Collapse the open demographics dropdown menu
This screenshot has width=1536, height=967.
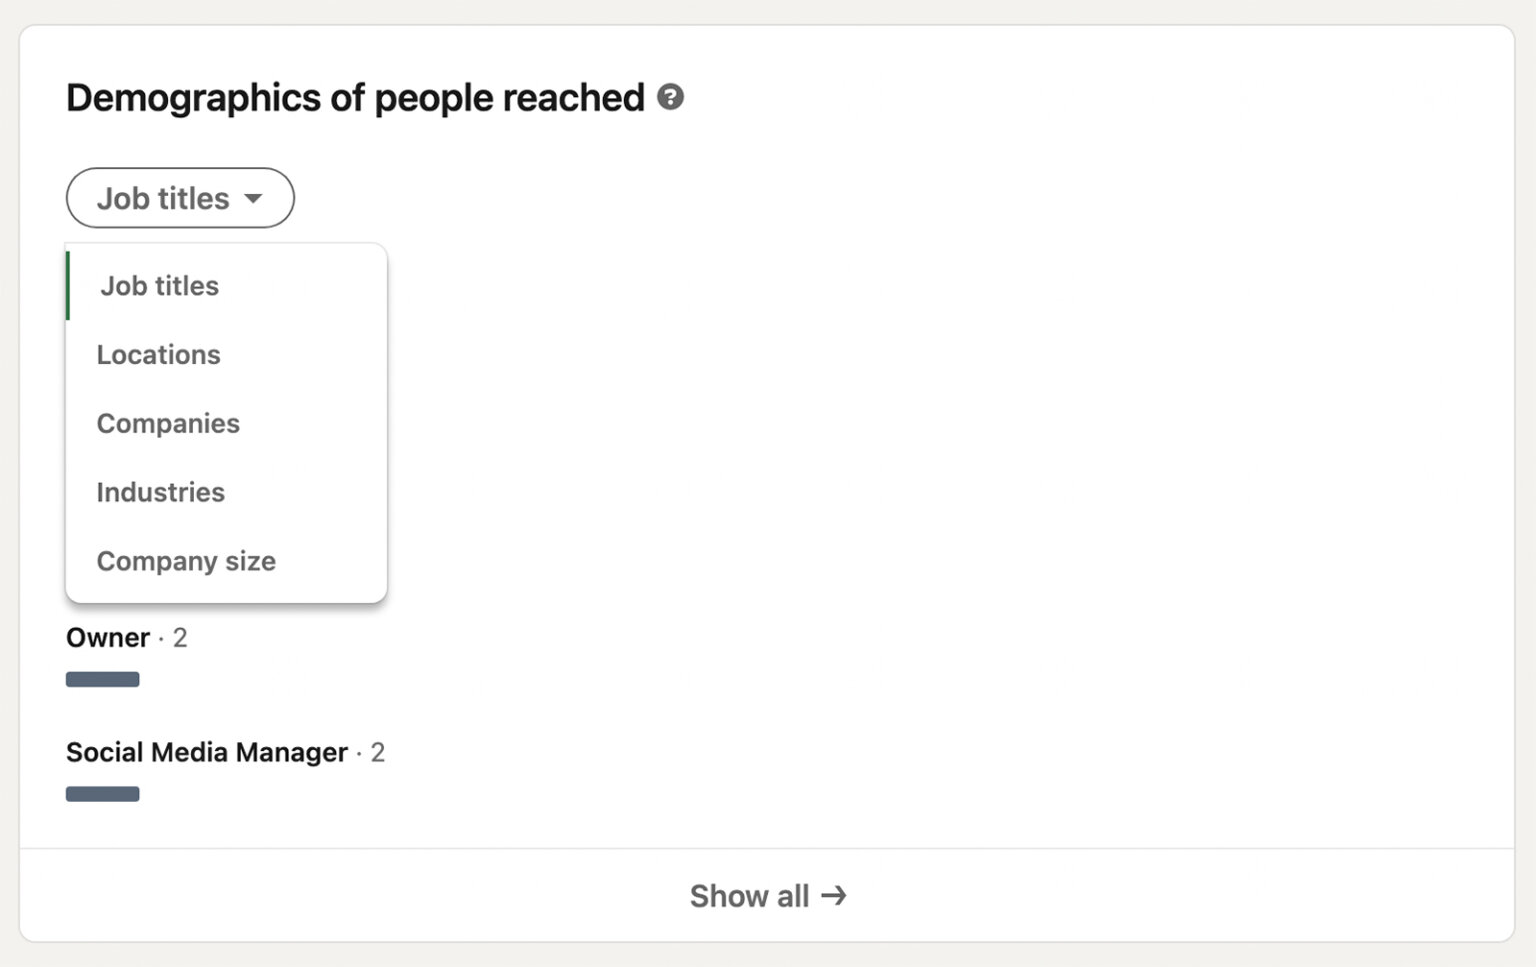(179, 198)
